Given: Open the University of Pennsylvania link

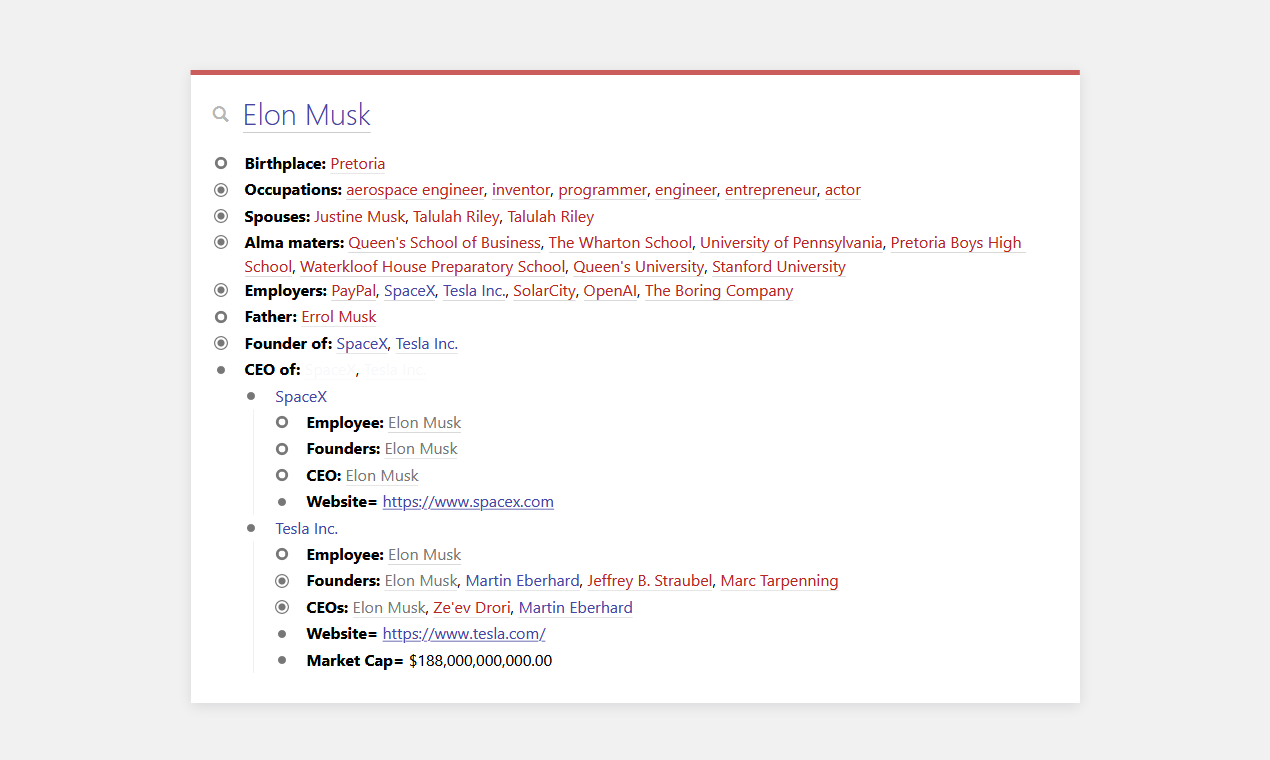Looking at the screenshot, I should tap(791, 243).
